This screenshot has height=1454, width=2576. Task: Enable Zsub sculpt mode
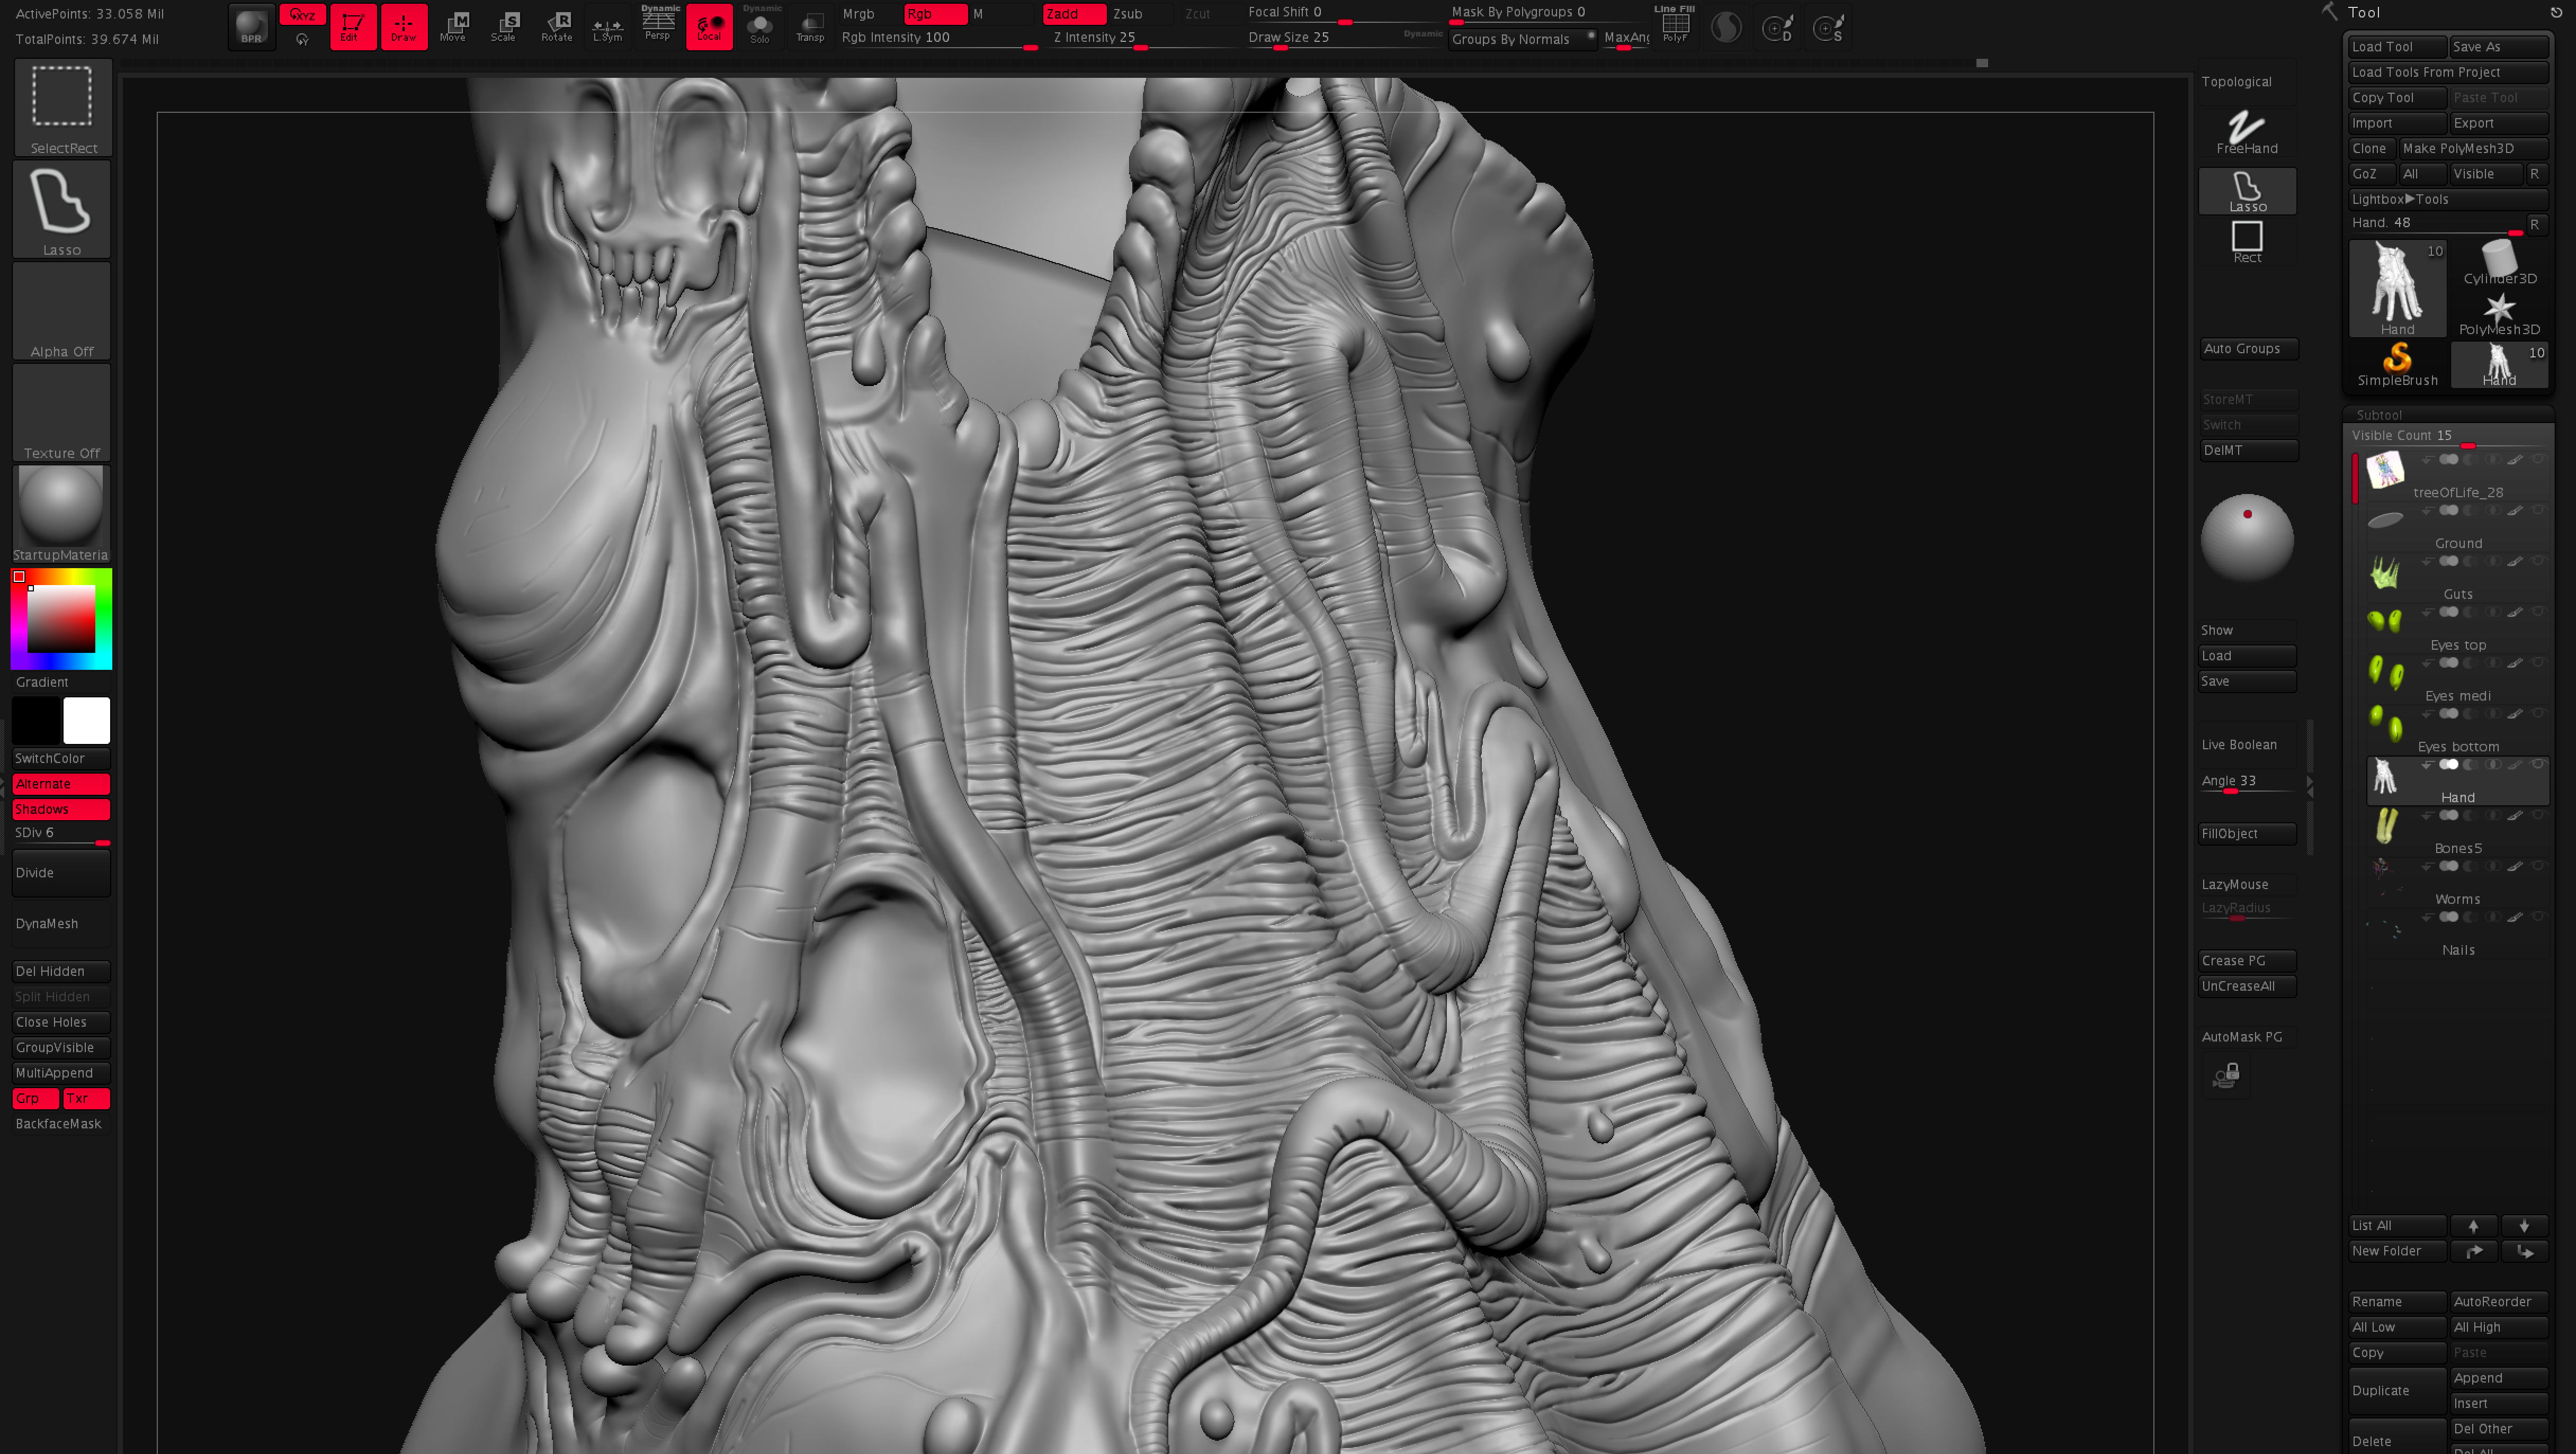tap(1141, 14)
